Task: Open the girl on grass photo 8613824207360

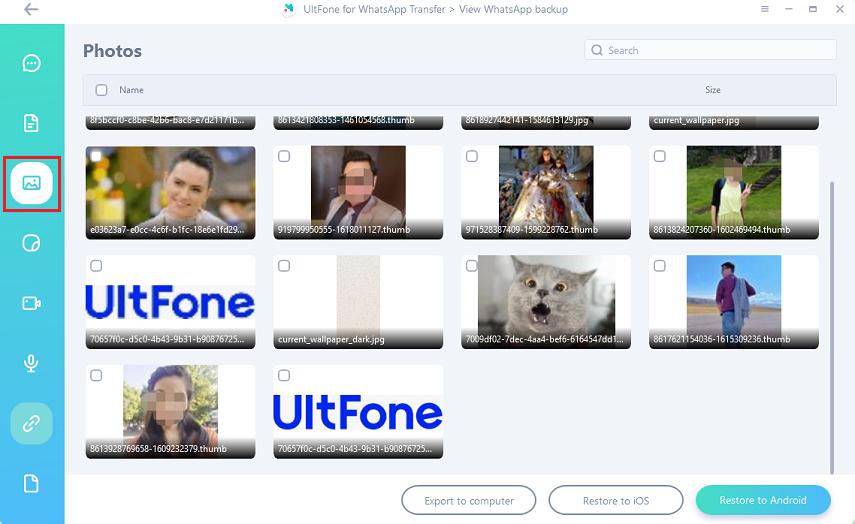Action: click(733, 192)
